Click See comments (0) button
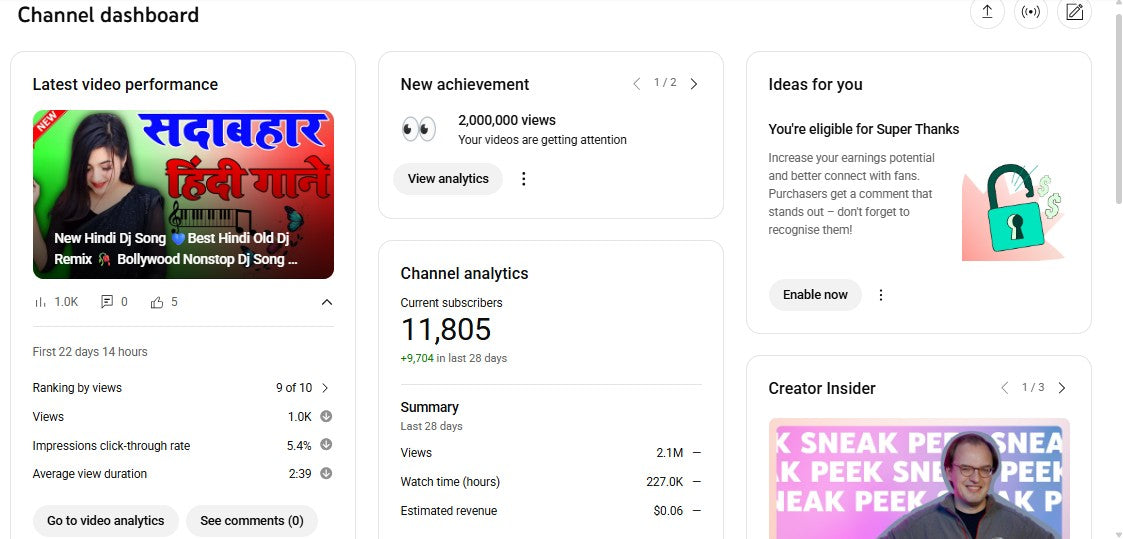Image resolution: width=1123 pixels, height=539 pixels. point(252,521)
